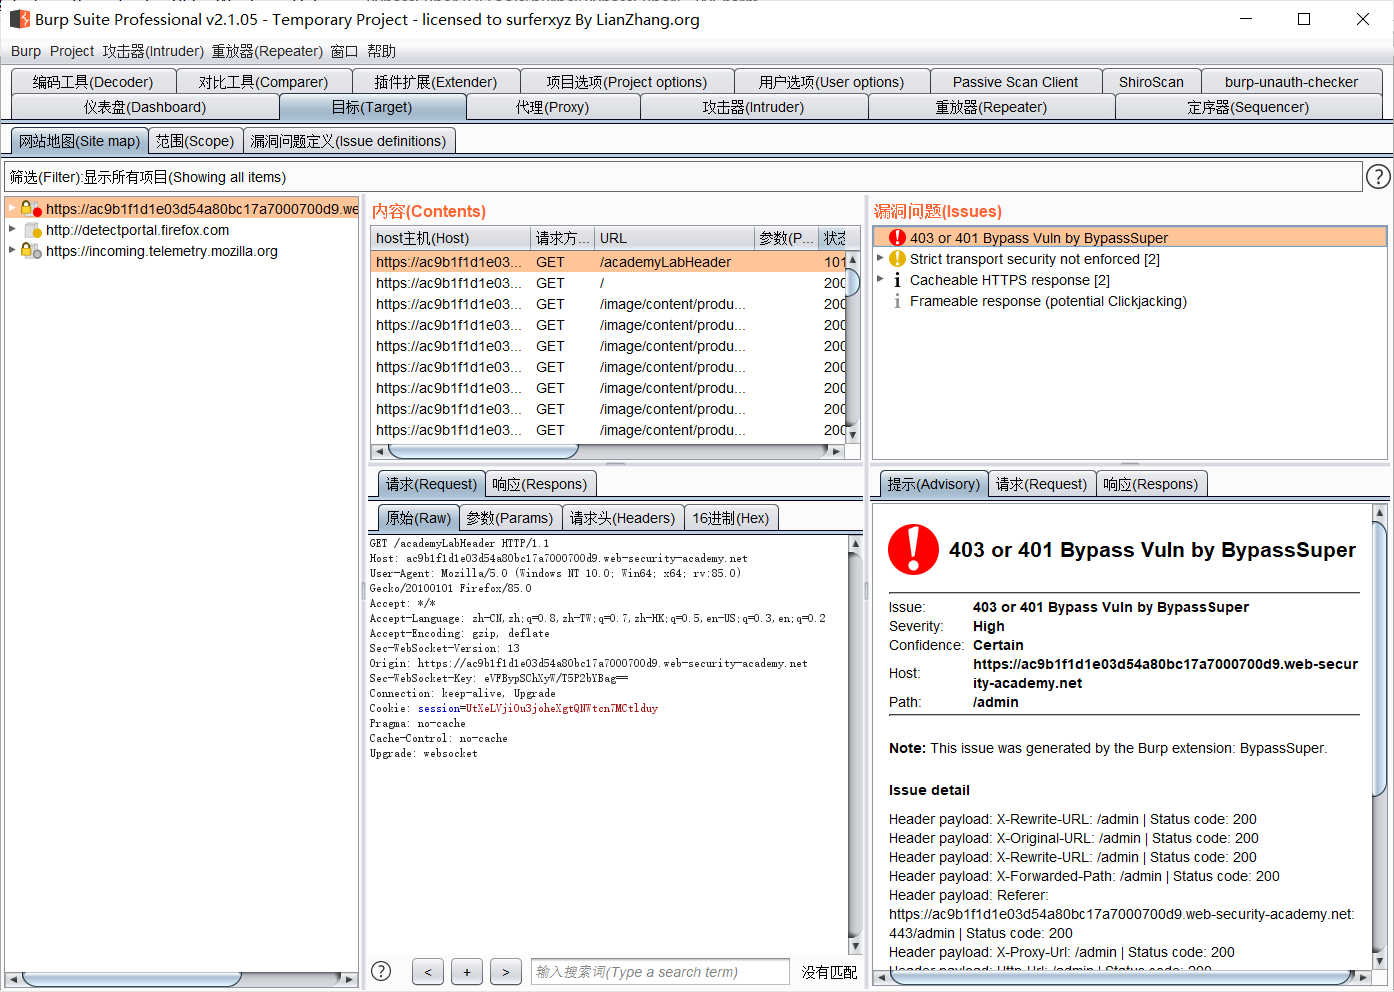Click the filter bar showing all items
Screen dimensions: 1394x992
(x=683, y=177)
